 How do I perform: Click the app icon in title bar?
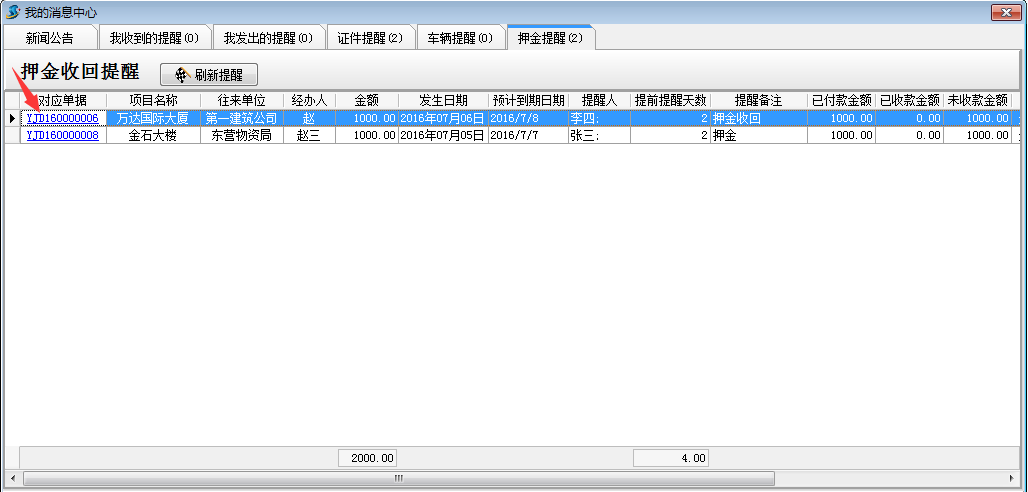pyautogui.click(x=12, y=11)
